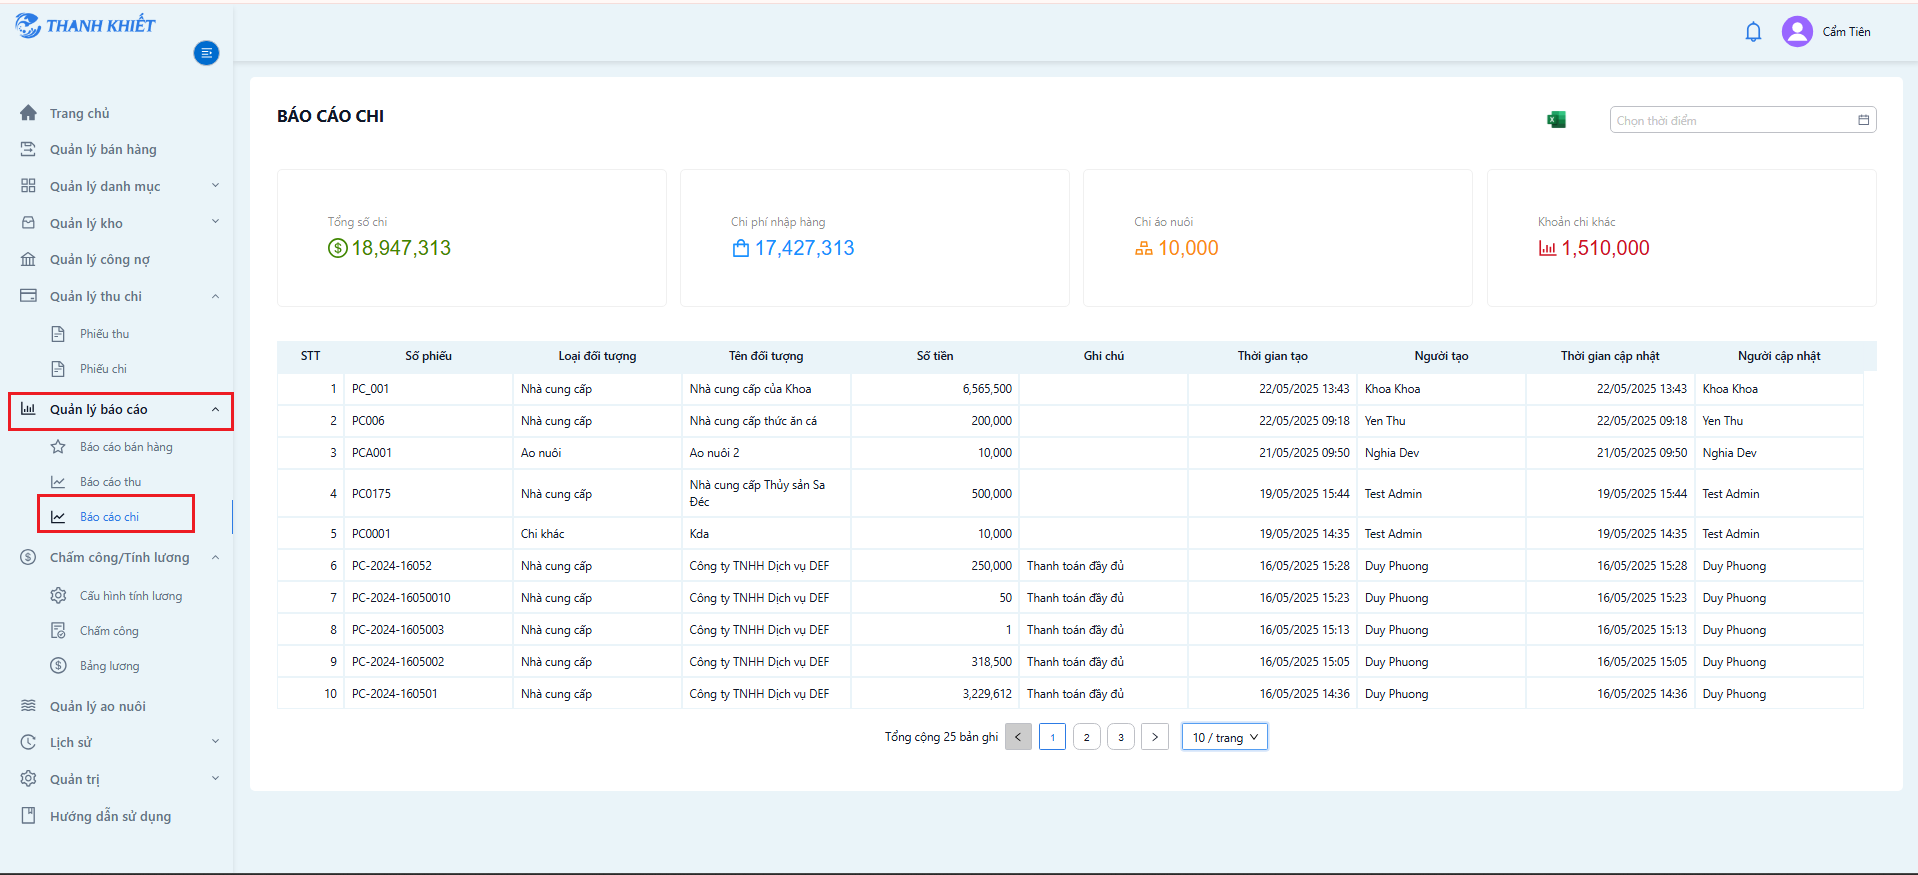The image size is (1918, 875).
Task: Open Cẩm Tiên user avatar
Action: tap(1797, 32)
